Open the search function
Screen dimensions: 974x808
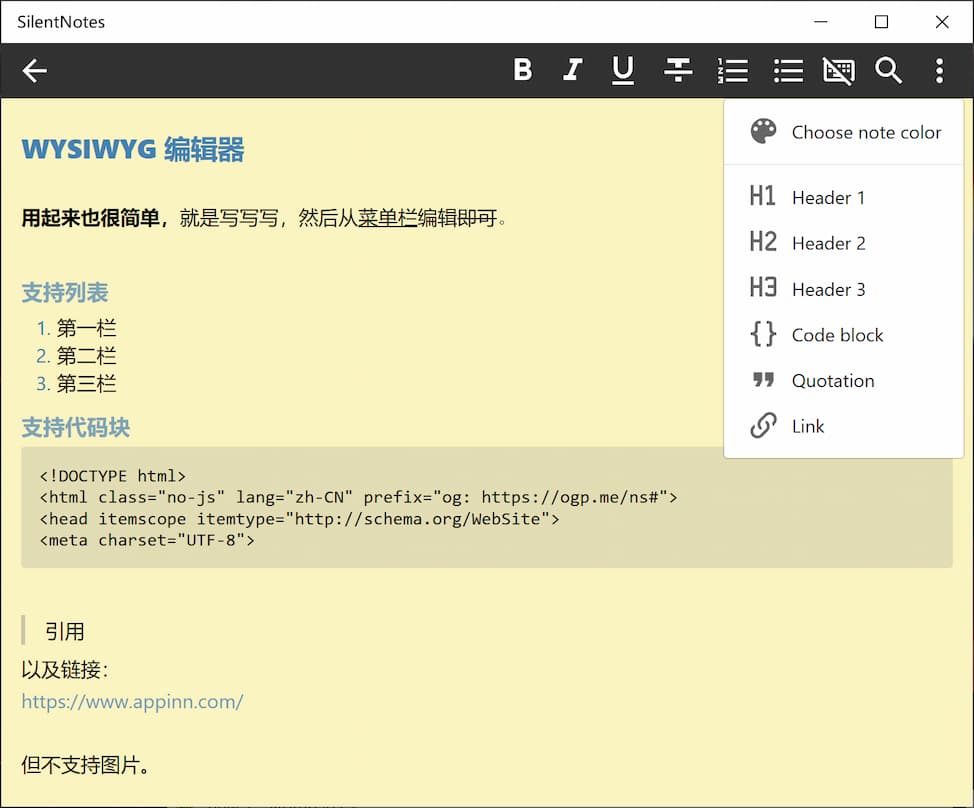[889, 70]
